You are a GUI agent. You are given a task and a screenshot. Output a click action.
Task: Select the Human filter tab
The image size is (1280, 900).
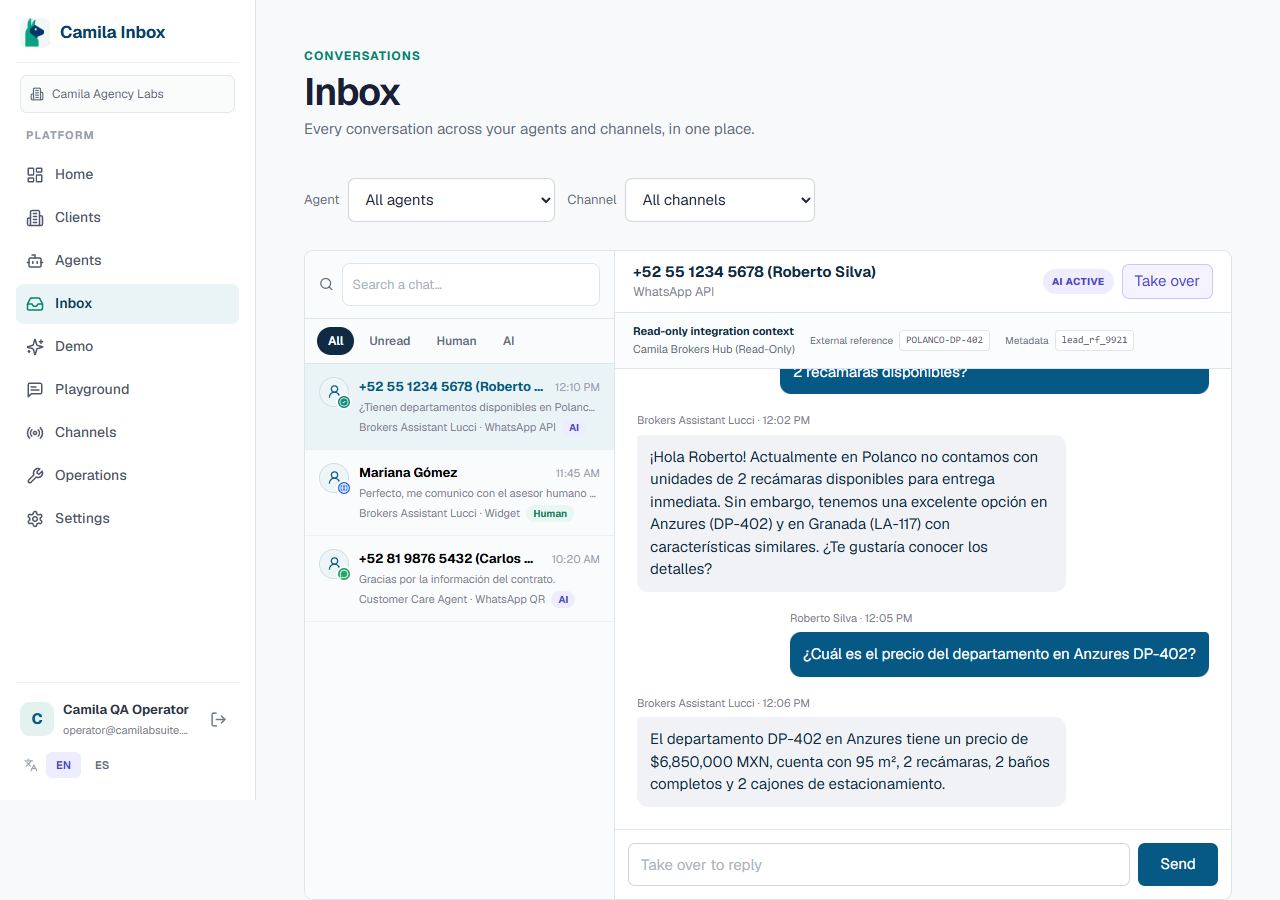(x=456, y=341)
